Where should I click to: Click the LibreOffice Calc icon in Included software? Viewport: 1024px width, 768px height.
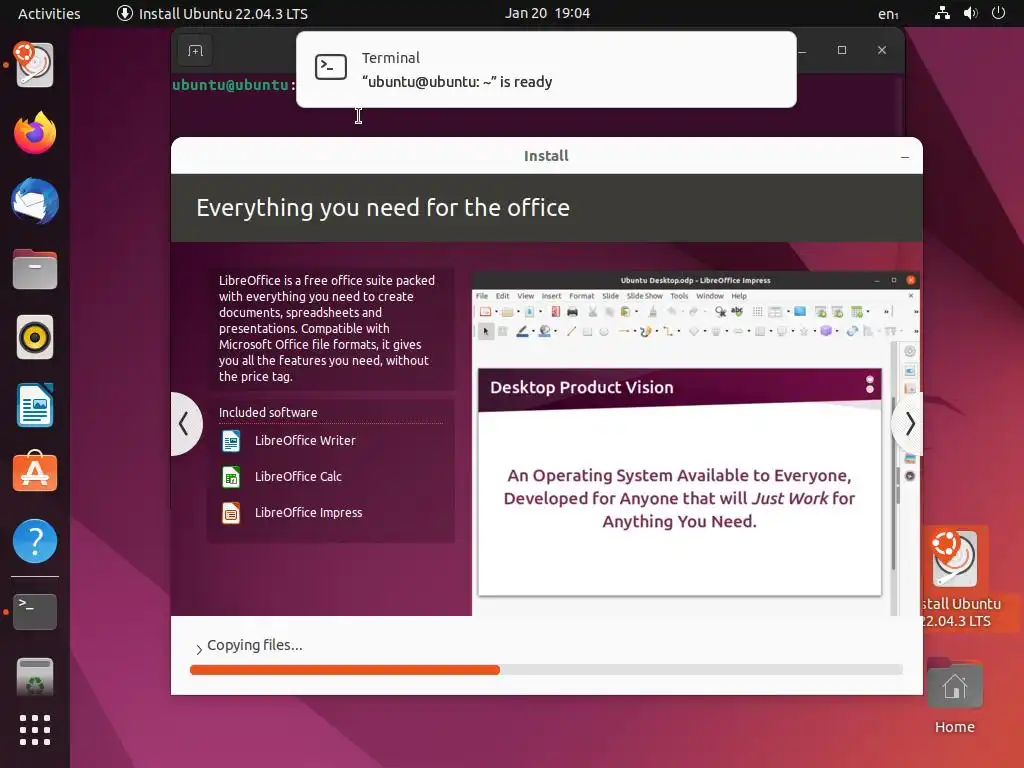[x=231, y=477]
